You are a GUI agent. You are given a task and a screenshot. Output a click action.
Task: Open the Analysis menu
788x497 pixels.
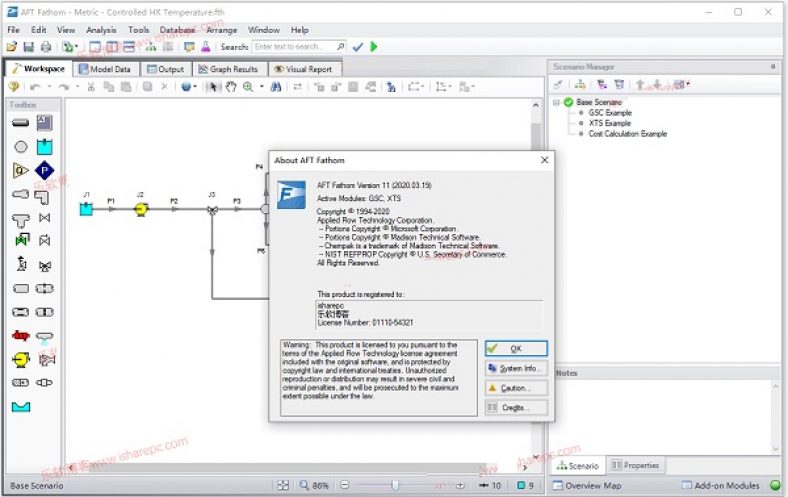tap(101, 30)
